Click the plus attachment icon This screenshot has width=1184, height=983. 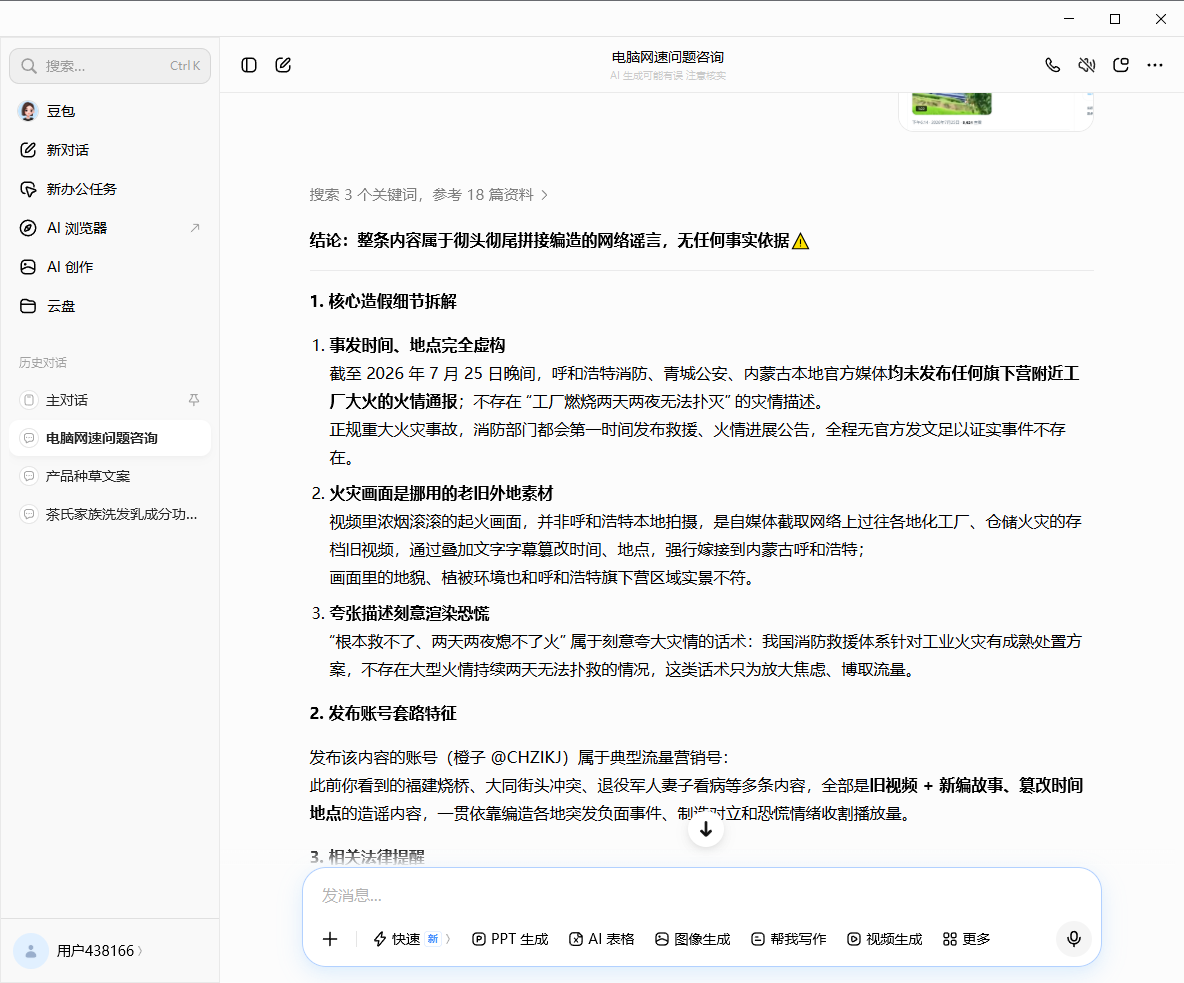click(x=330, y=939)
